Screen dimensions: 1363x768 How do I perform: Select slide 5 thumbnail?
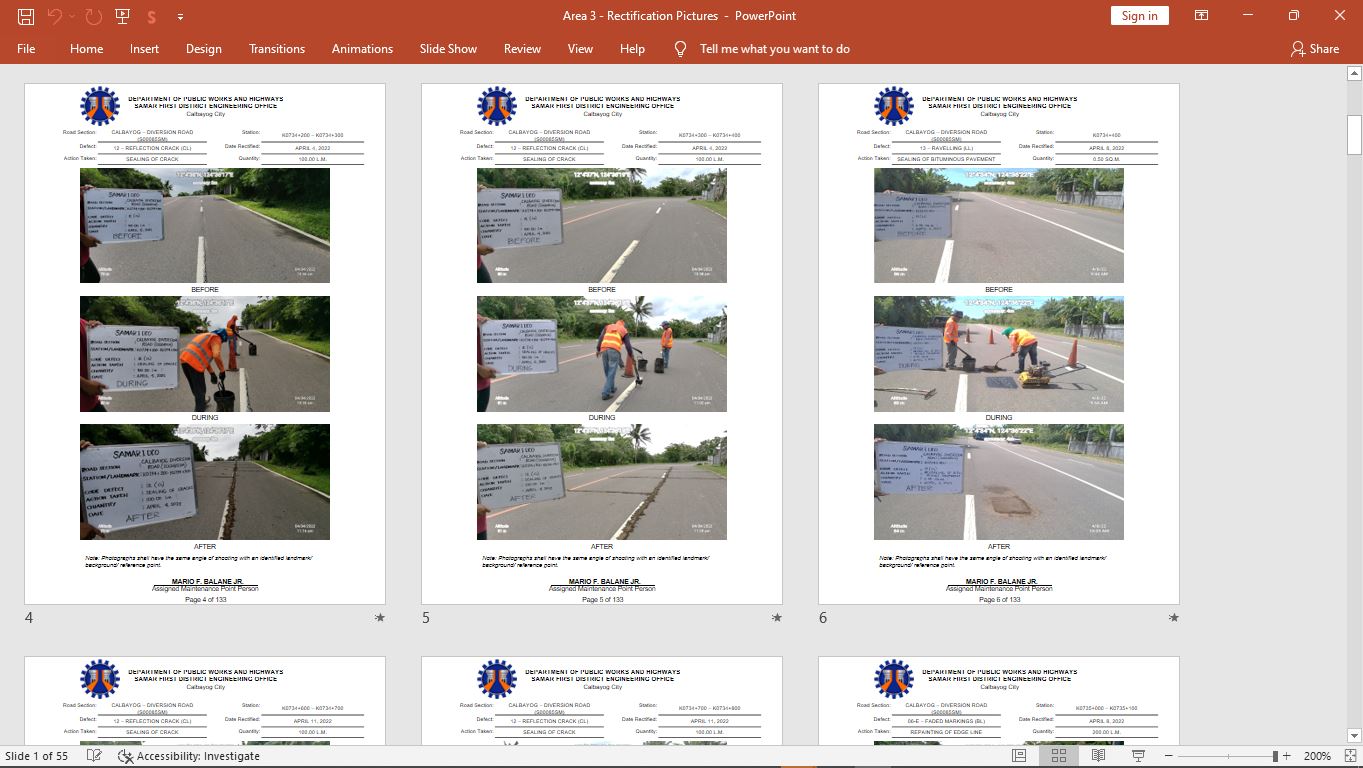[602, 344]
